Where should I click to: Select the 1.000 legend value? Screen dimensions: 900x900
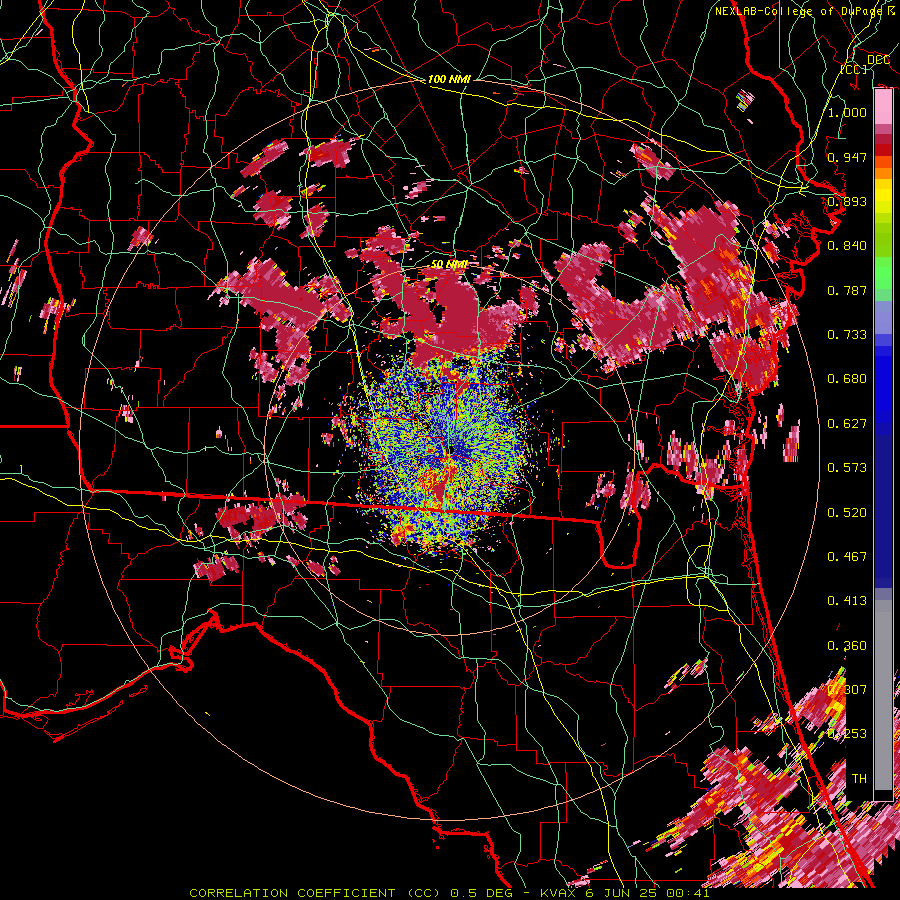[847, 112]
